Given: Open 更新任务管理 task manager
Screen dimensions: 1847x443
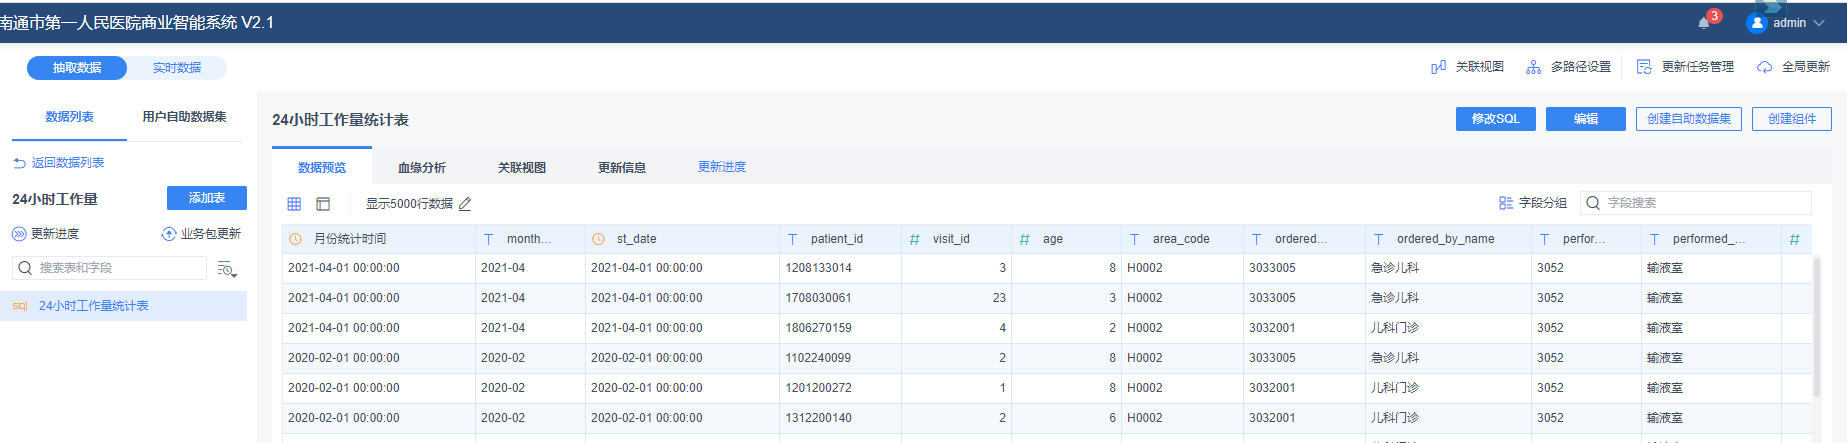Looking at the screenshot, I should click(x=1685, y=67).
